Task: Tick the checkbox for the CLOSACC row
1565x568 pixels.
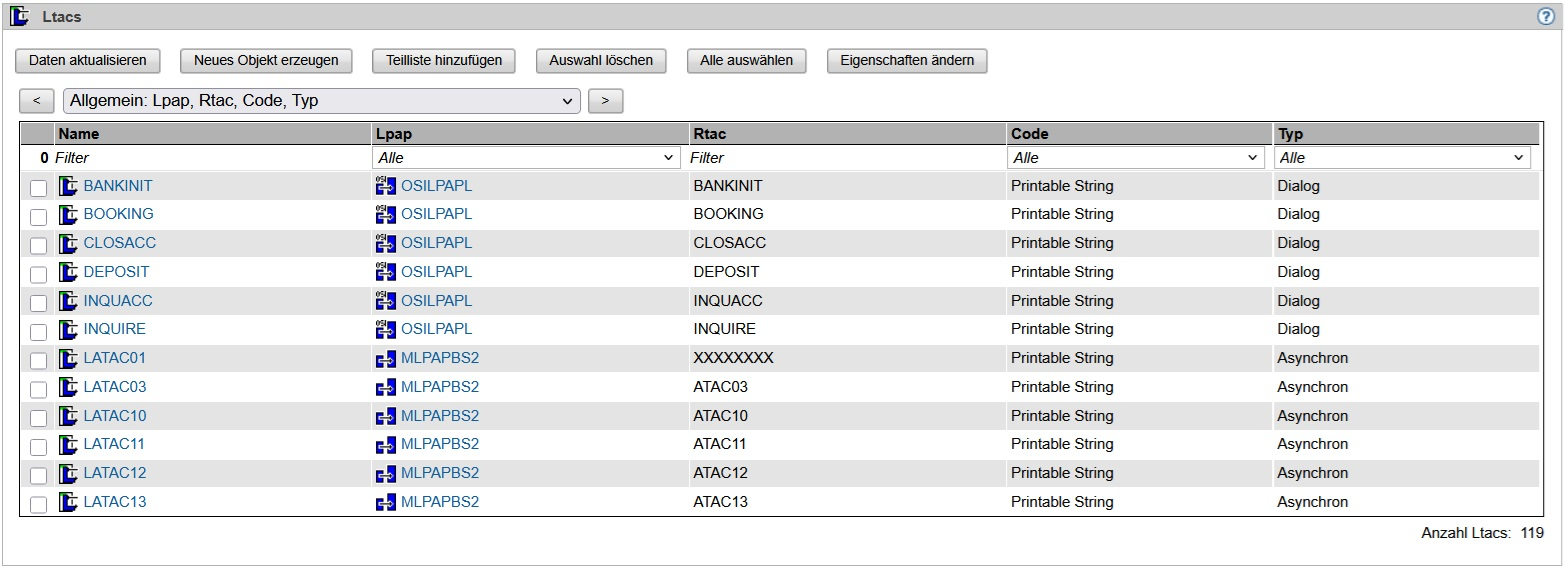Action: (x=38, y=244)
